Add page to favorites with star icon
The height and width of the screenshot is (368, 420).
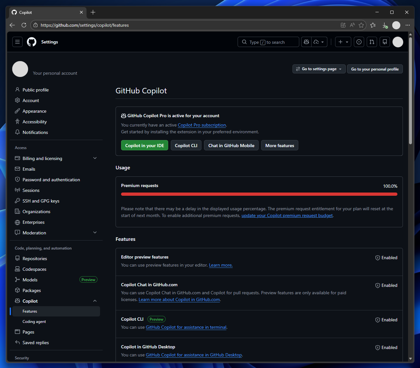(361, 25)
